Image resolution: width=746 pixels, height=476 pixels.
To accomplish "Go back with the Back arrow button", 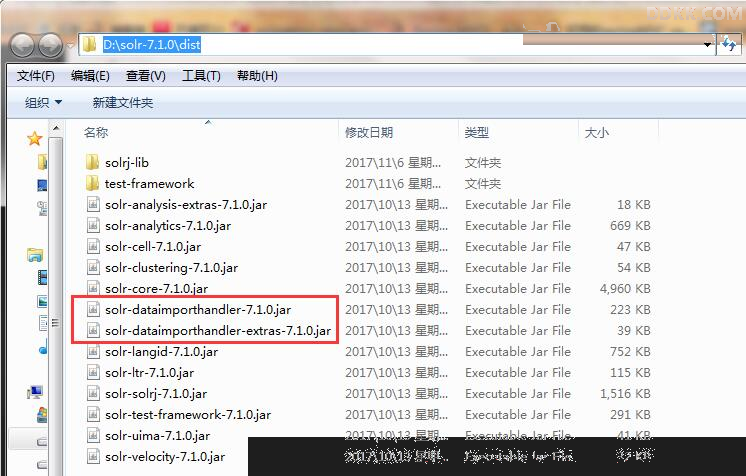I will [x=22, y=46].
